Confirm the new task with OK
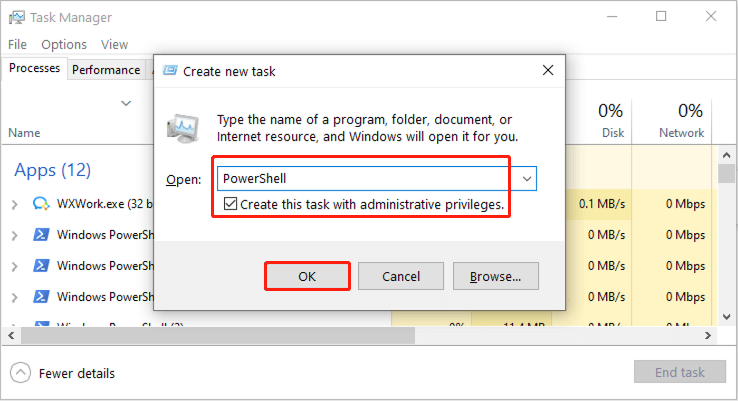 tap(307, 276)
